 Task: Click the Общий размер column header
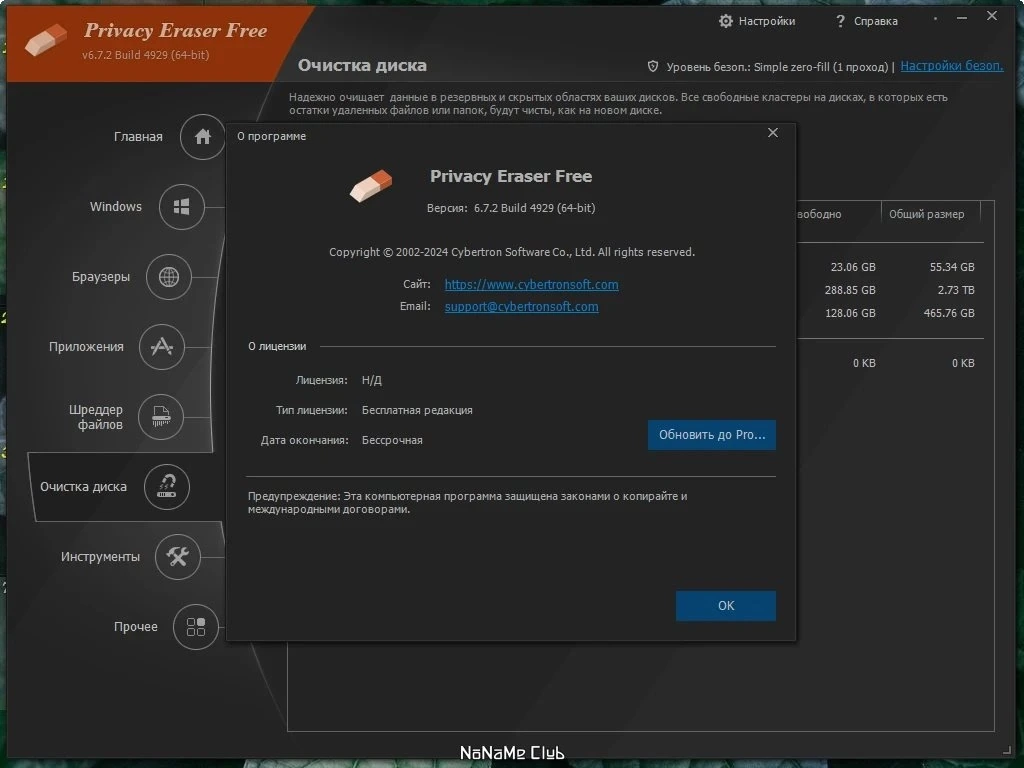926,214
